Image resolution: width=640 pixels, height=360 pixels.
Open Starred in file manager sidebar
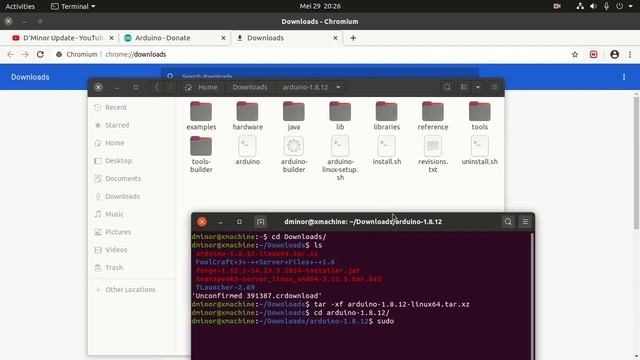pyautogui.click(x=132, y=125)
